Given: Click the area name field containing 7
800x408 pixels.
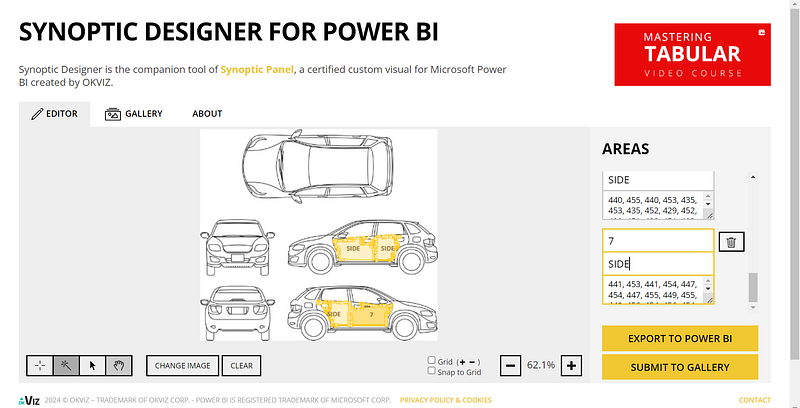Looking at the screenshot, I should 658,241.
